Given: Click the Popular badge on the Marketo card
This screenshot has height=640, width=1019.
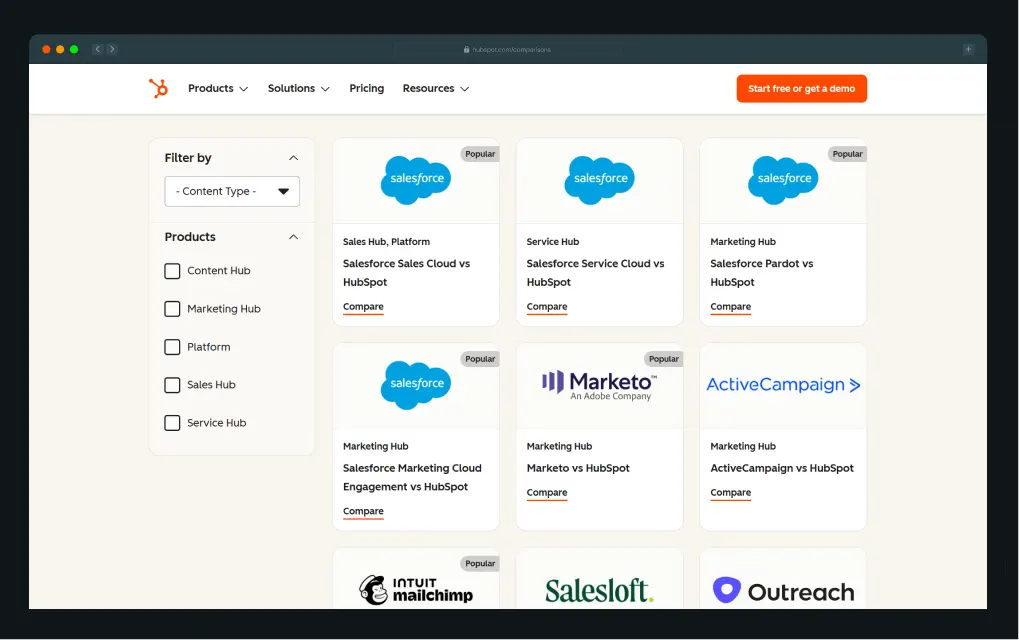Looking at the screenshot, I should (x=664, y=359).
